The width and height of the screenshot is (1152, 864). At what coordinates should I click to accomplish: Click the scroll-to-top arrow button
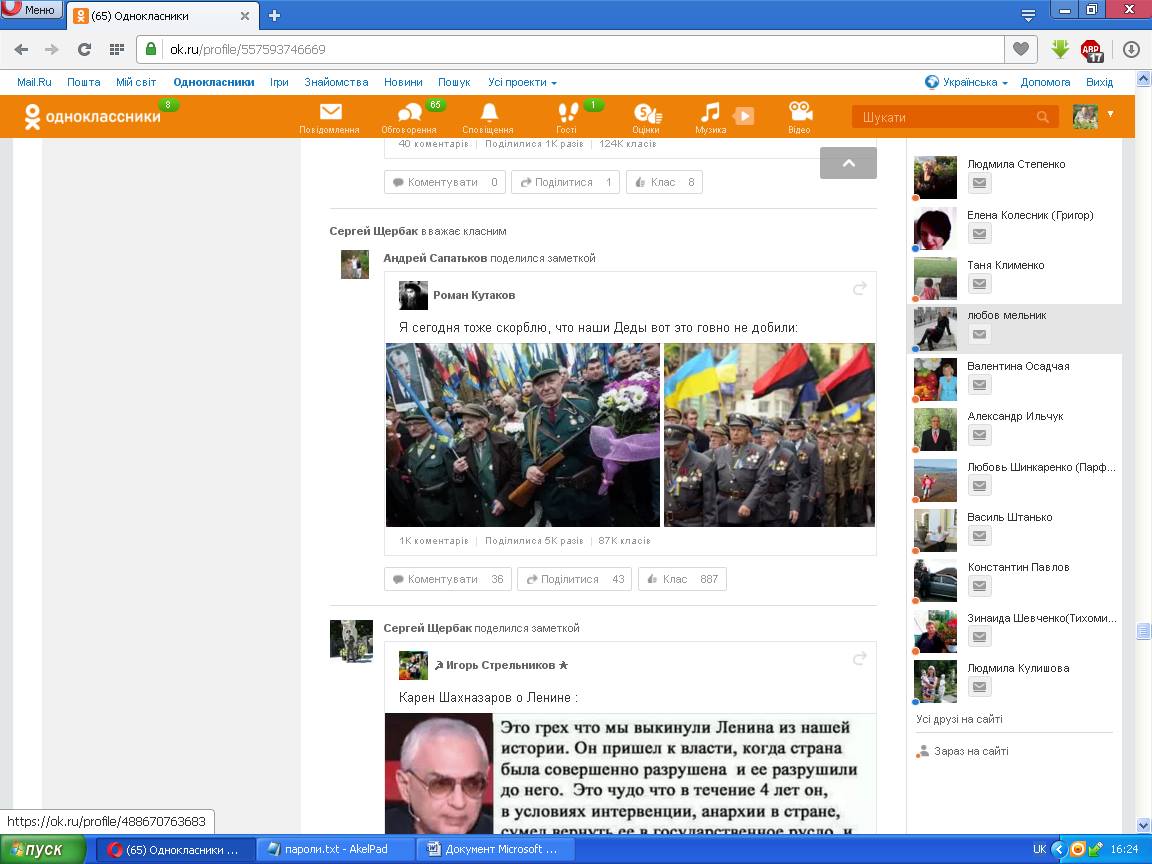coord(848,163)
